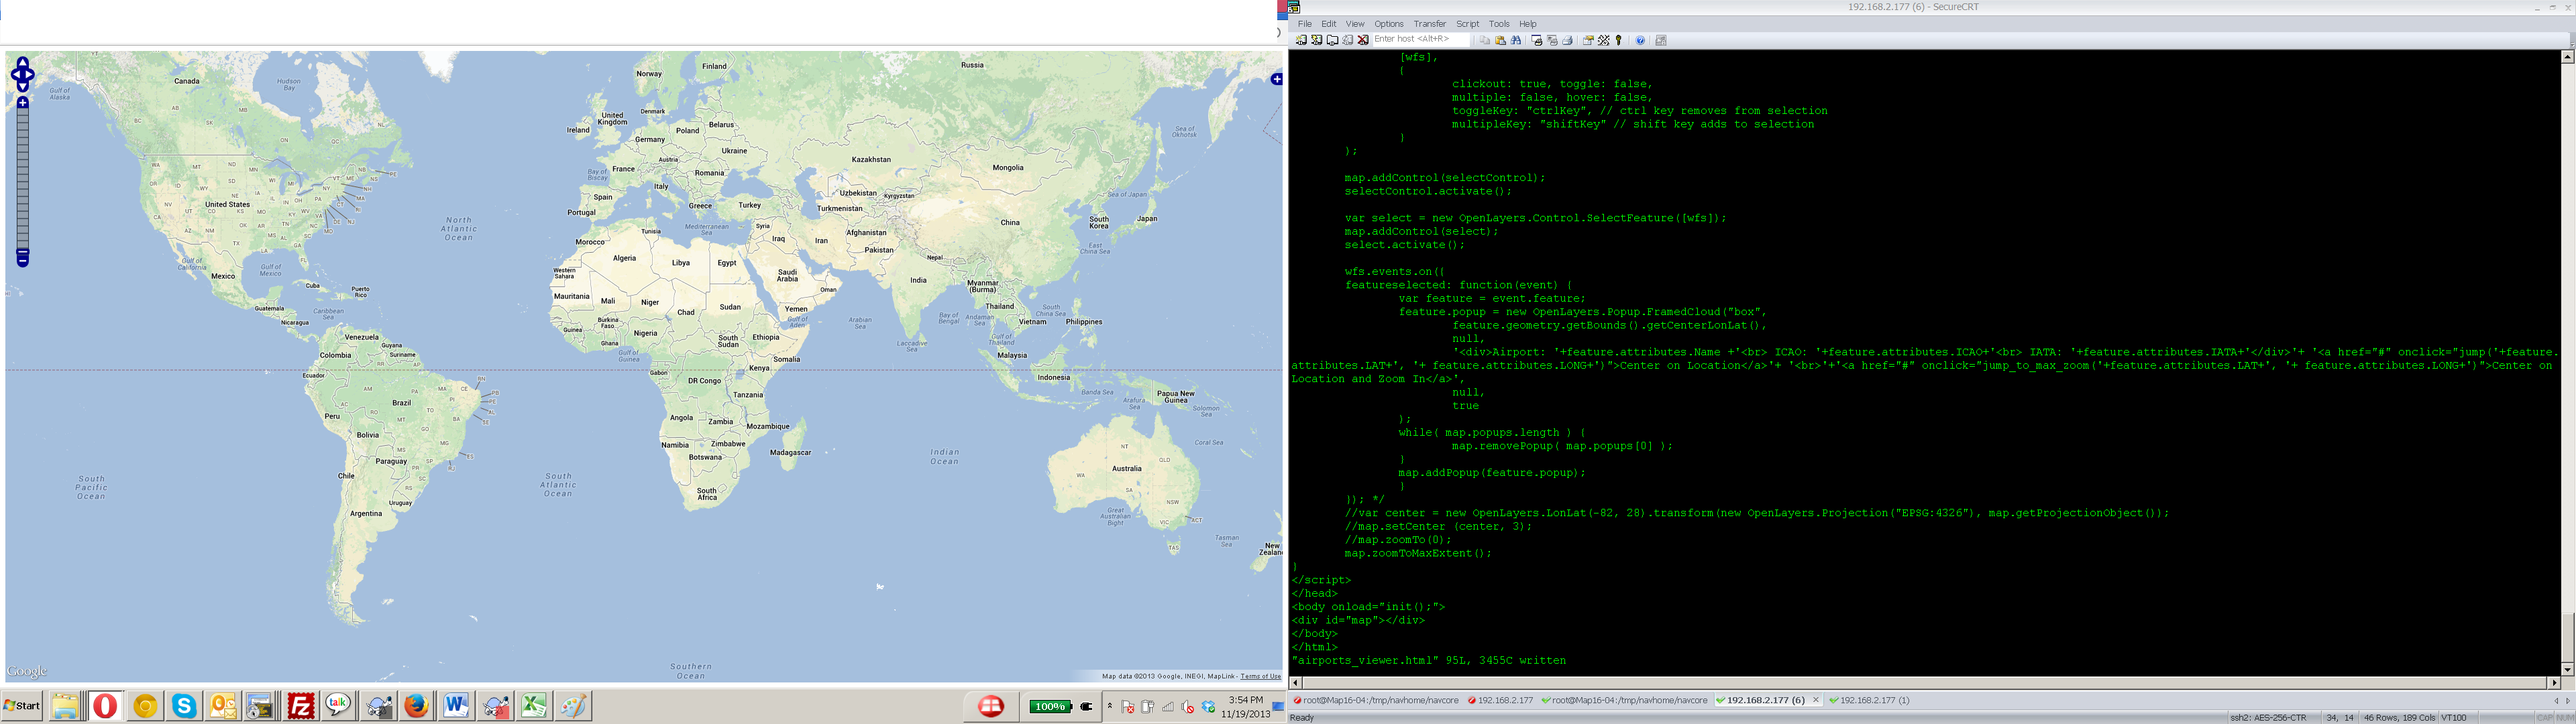This screenshot has height=724, width=2576.
Task: Expand the map layer switcher plus
Action: click(x=1276, y=79)
